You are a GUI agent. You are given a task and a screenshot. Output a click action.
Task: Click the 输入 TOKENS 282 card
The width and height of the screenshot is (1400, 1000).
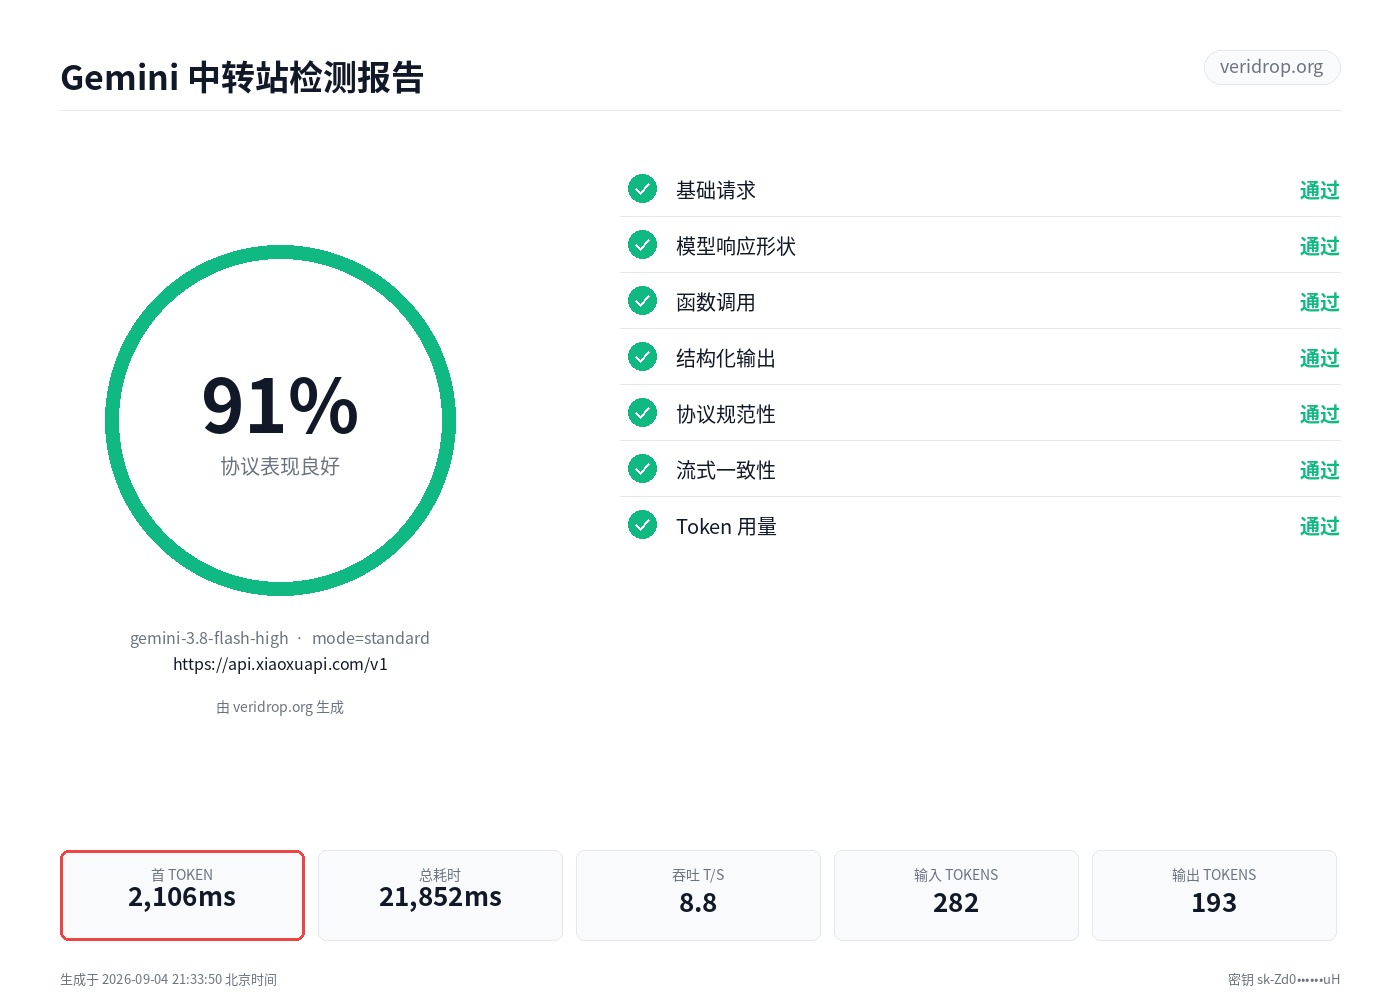point(956,895)
